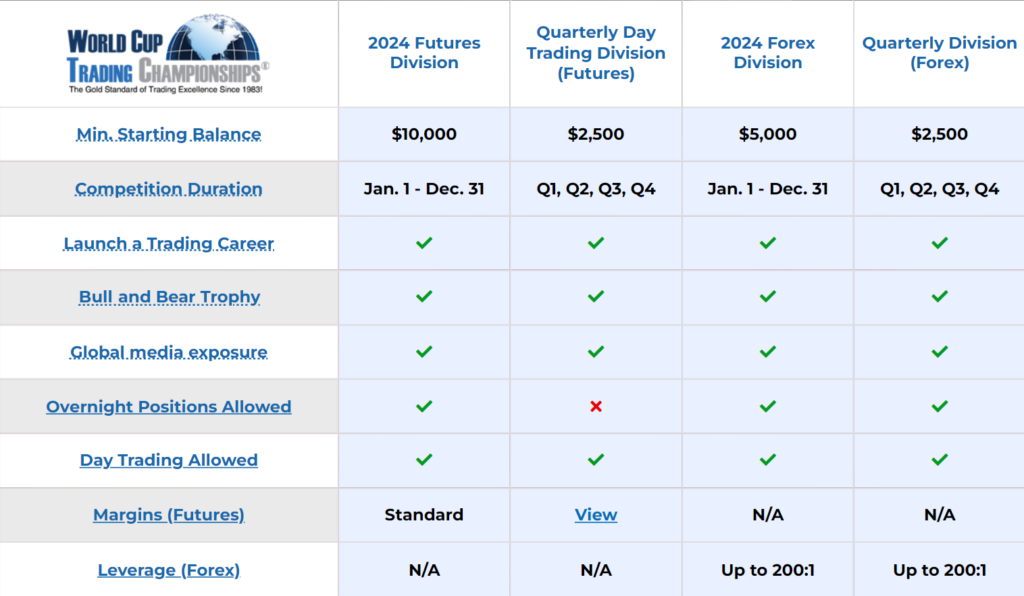
Task: Open the Overnight Positions Allowed link
Action: click(169, 406)
